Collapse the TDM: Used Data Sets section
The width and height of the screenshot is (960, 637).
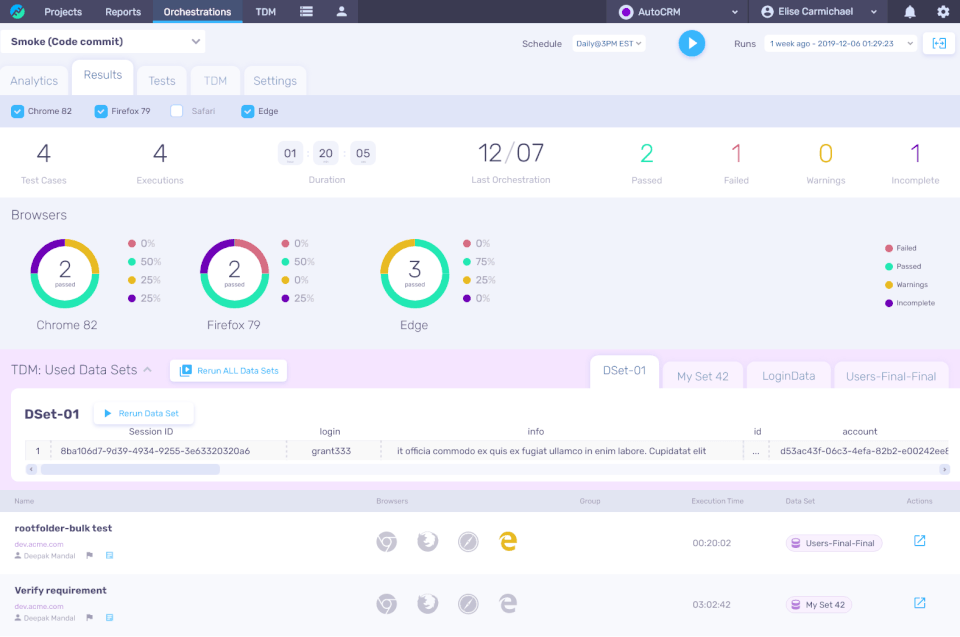(148, 370)
